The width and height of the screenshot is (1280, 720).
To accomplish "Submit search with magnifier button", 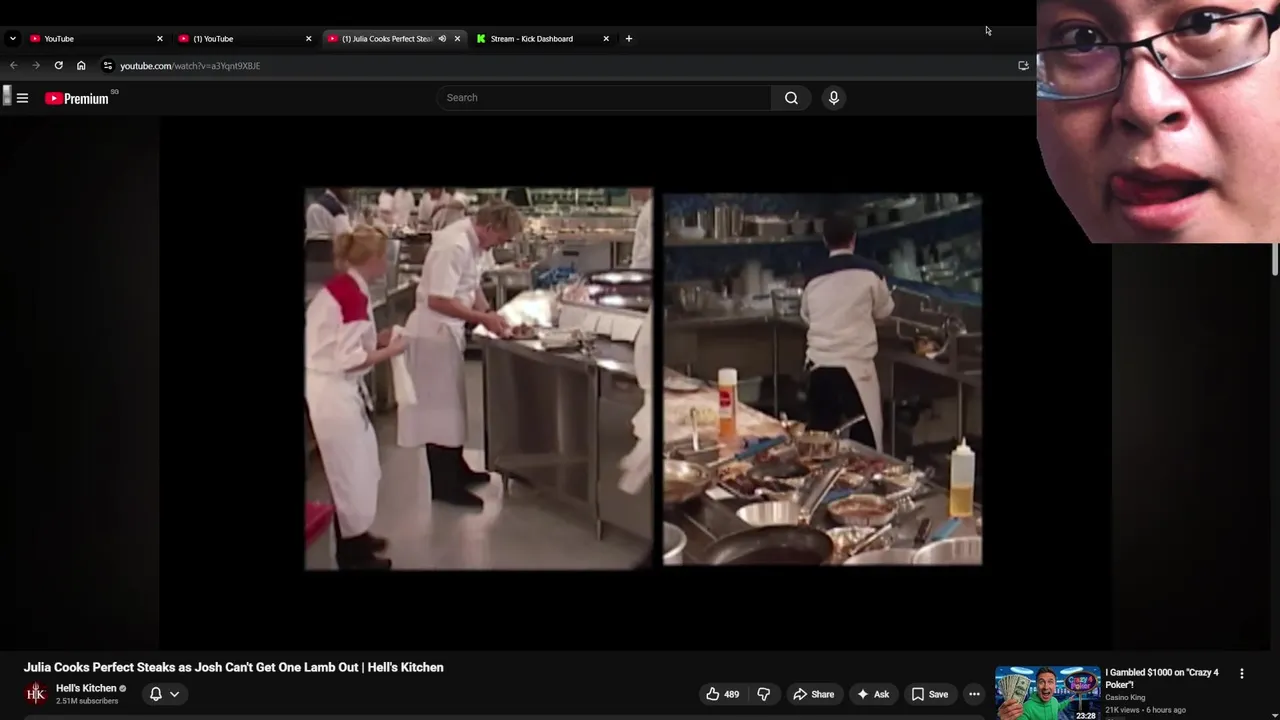I will [x=791, y=98].
